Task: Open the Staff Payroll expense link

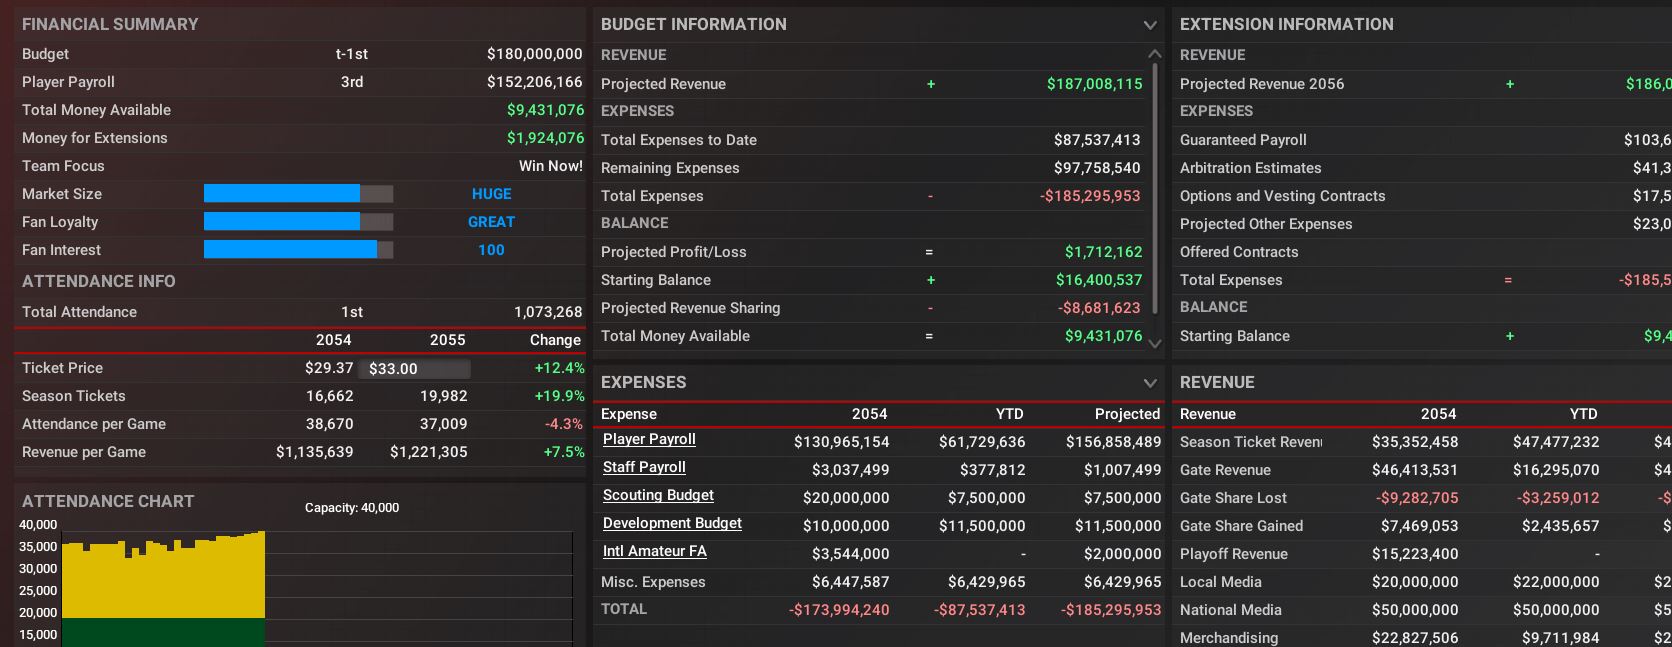Action: (x=644, y=467)
